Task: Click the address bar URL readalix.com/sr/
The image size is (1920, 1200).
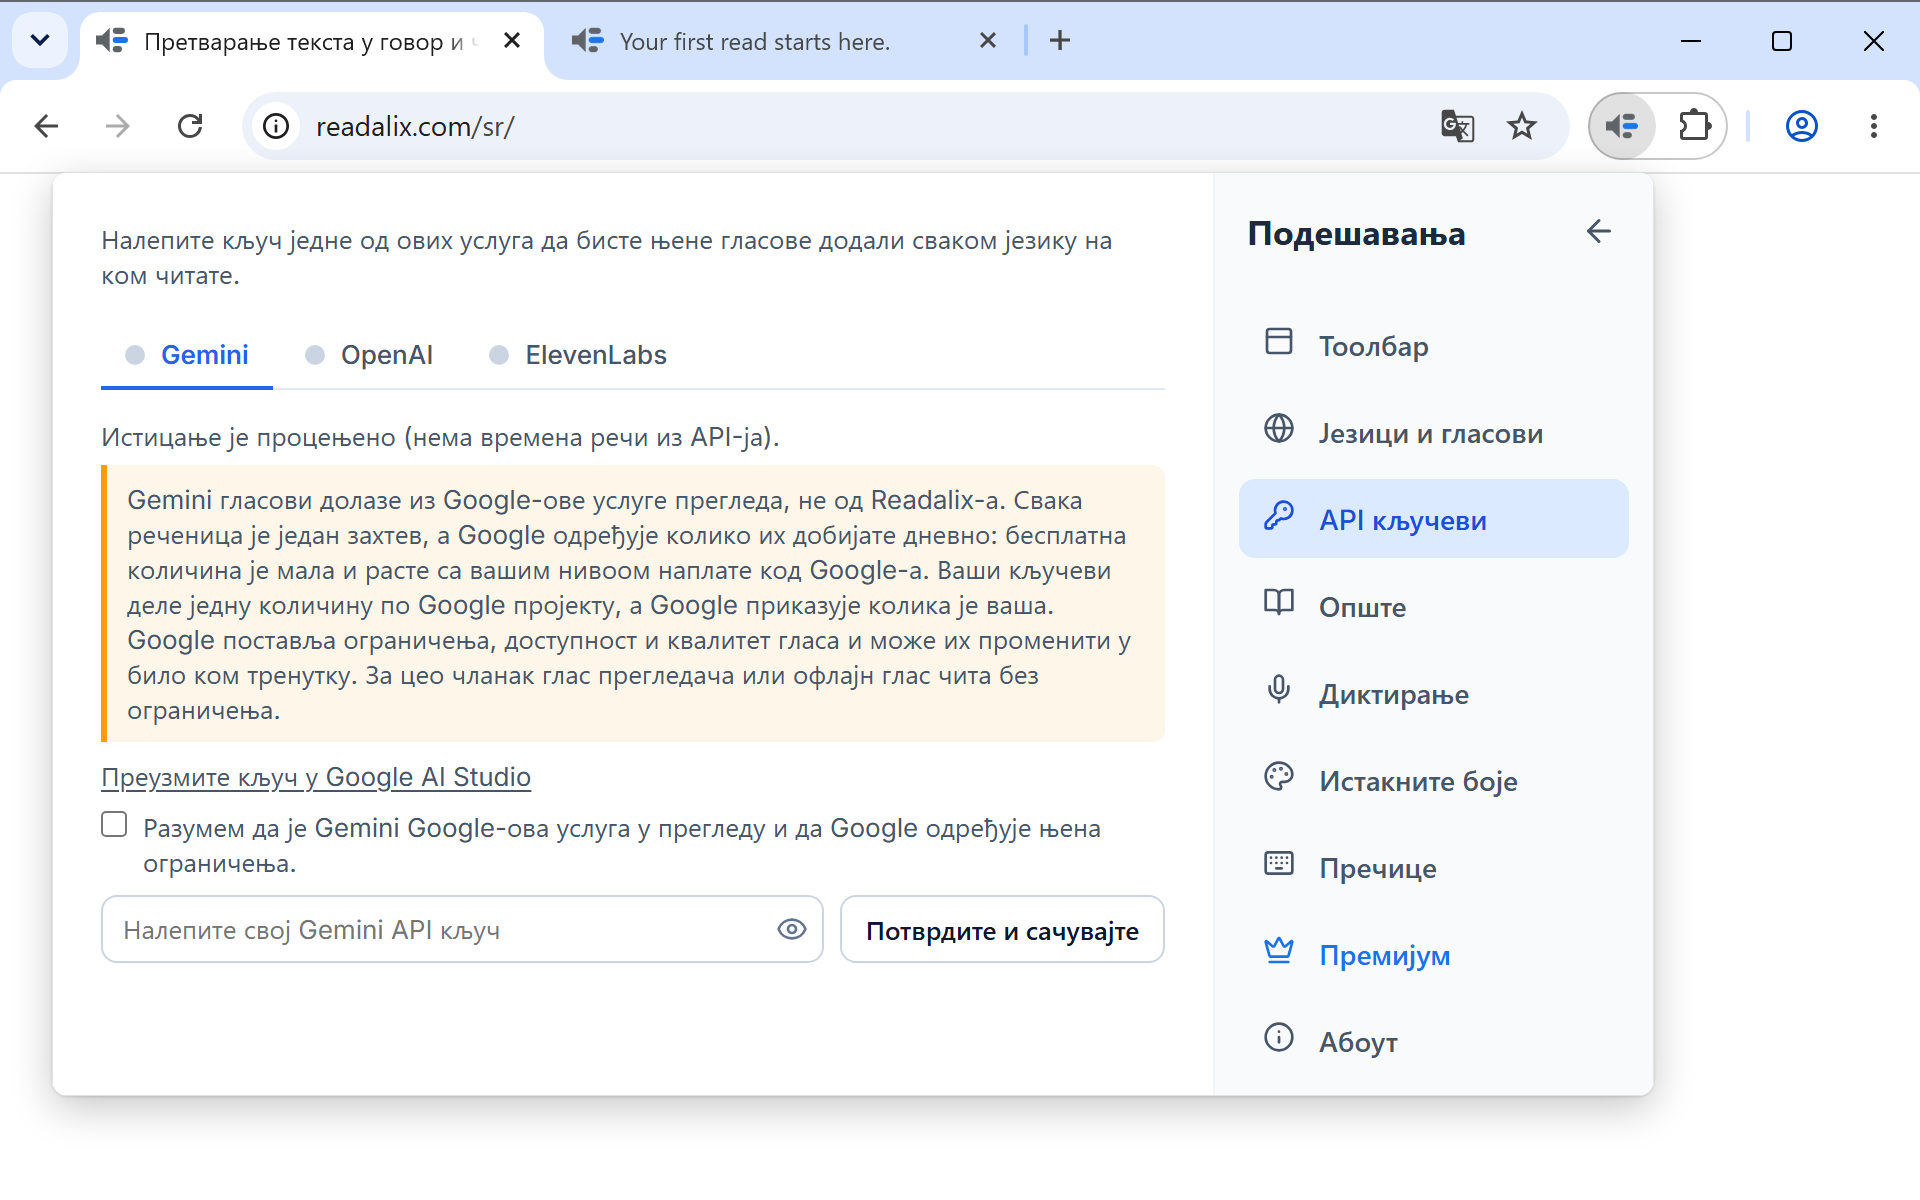Action: pyautogui.click(x=415, y=127)
